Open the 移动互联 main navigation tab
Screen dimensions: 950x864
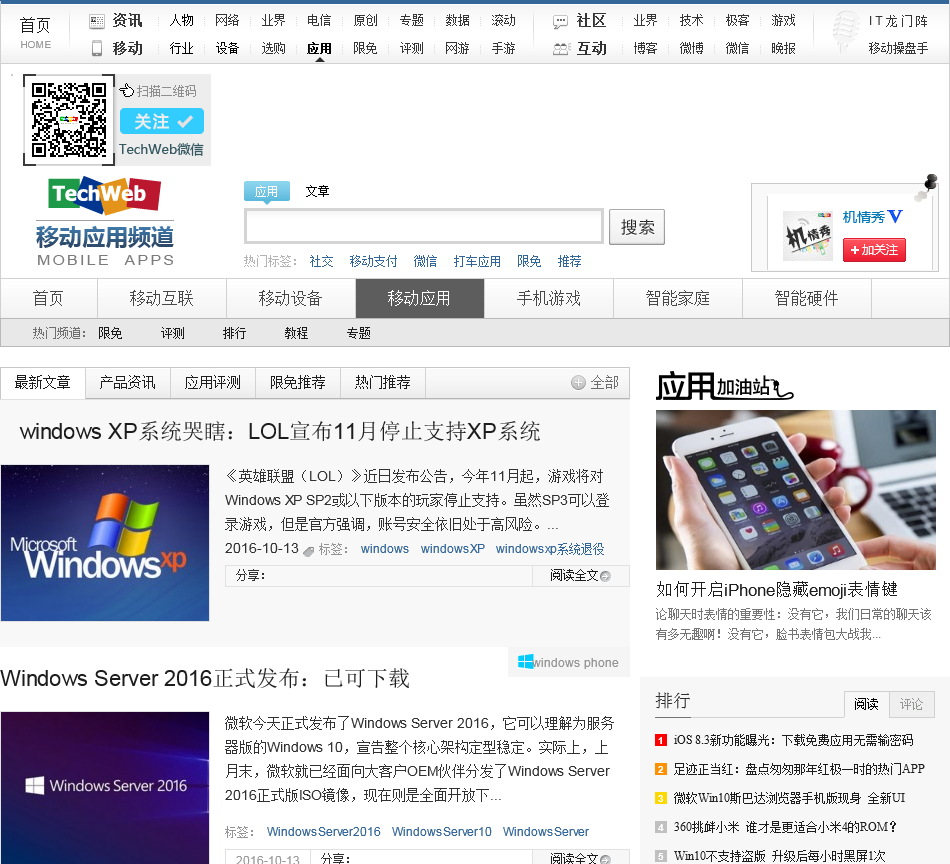pos(162,298)
